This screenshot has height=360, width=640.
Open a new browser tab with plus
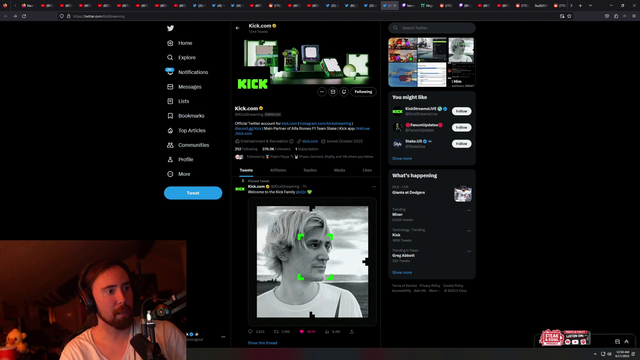pos(580,6)
